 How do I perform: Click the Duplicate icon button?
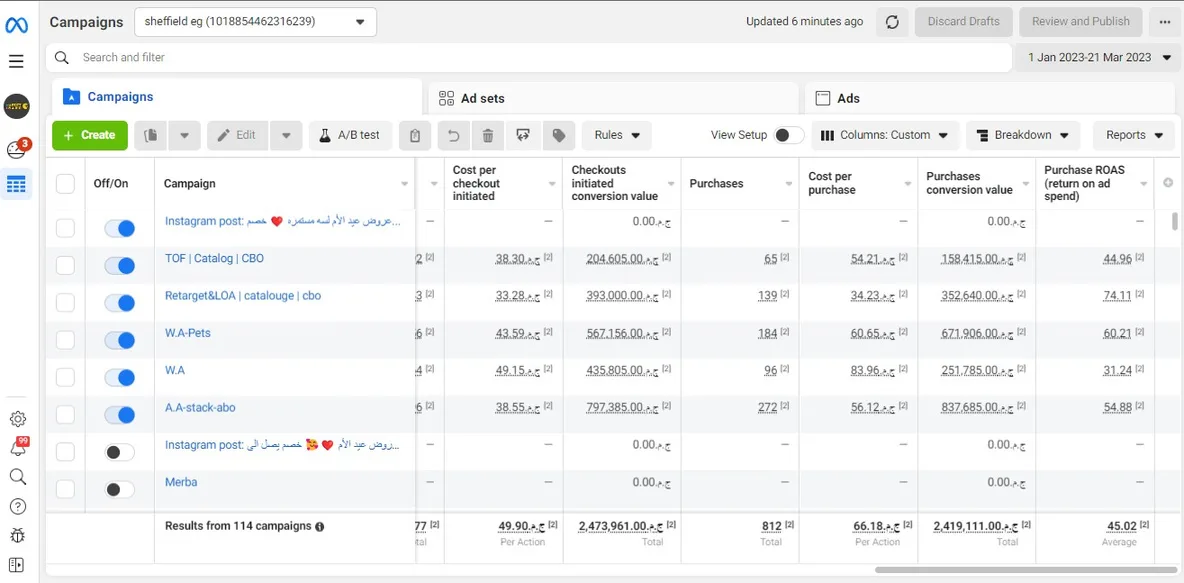pos(151,135)
